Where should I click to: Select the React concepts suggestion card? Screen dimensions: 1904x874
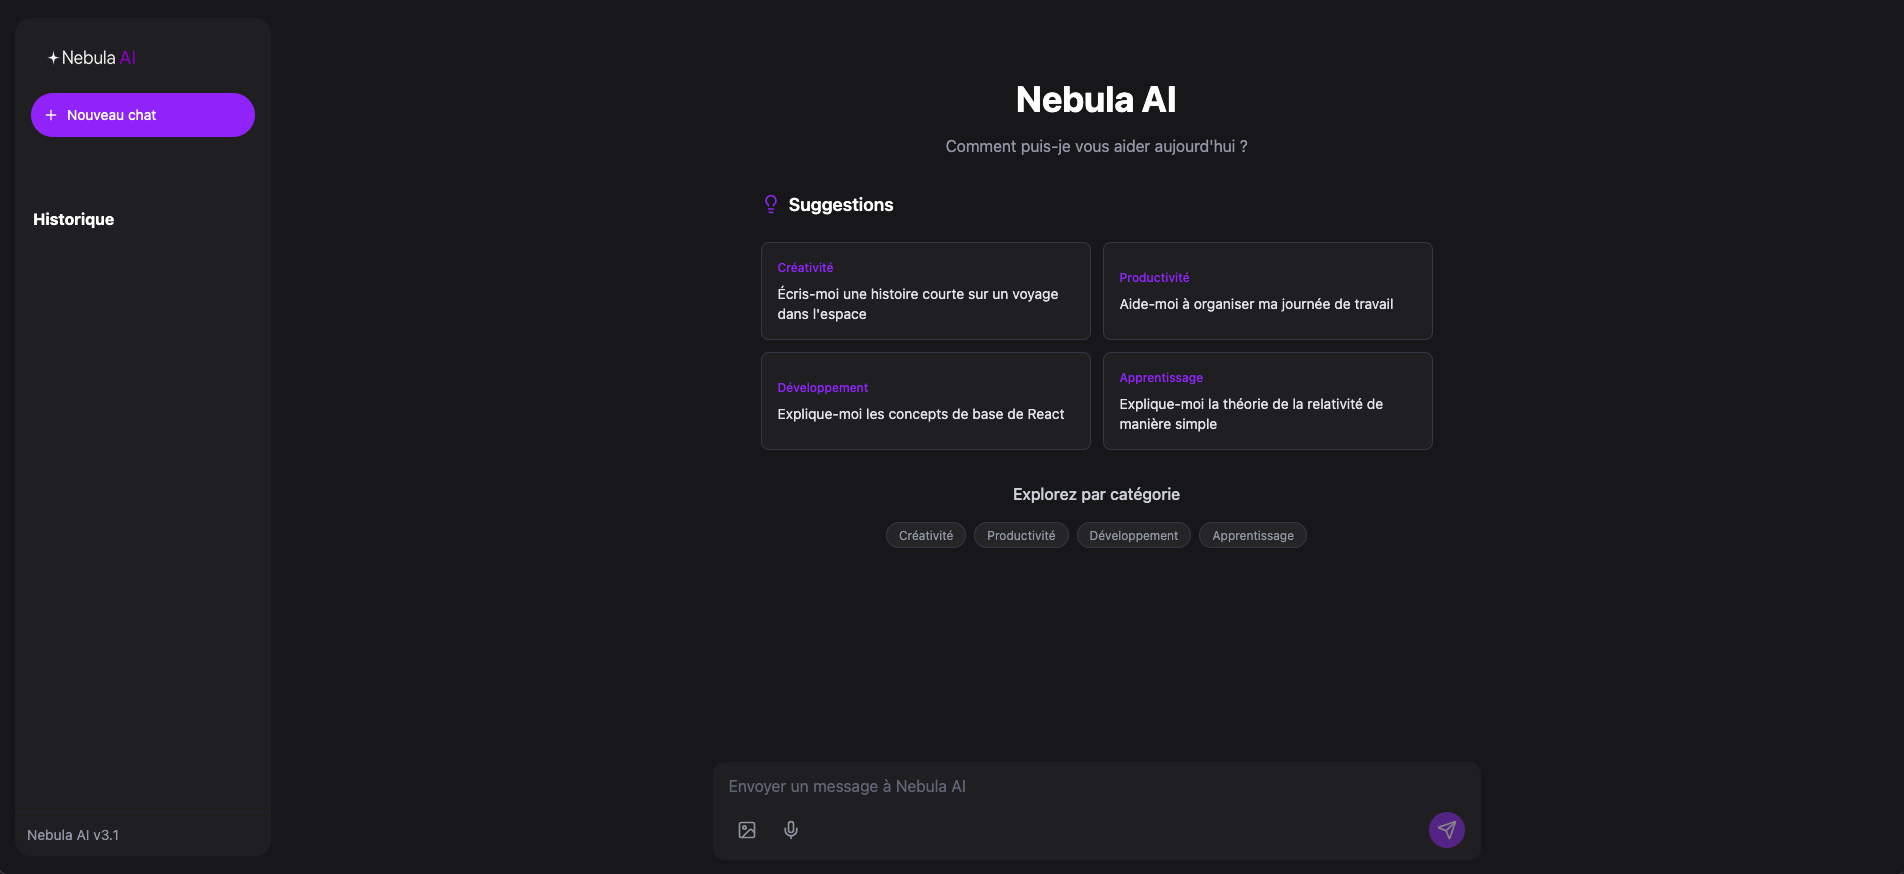point(925,401)
